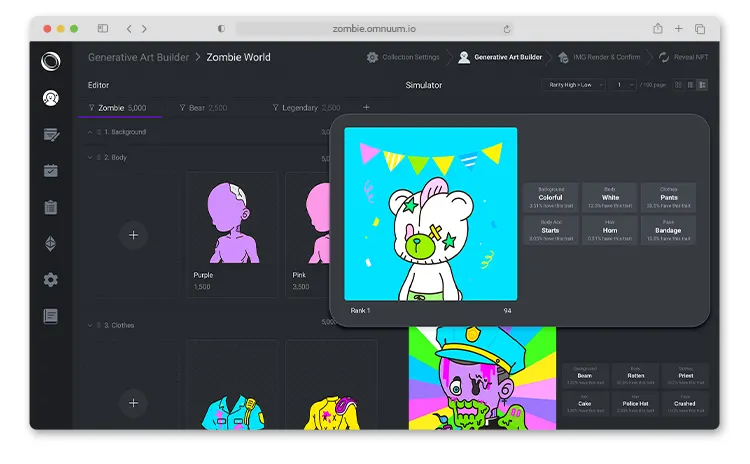
Task: Reload the page with the refresh icon
Action: [507, 29]
